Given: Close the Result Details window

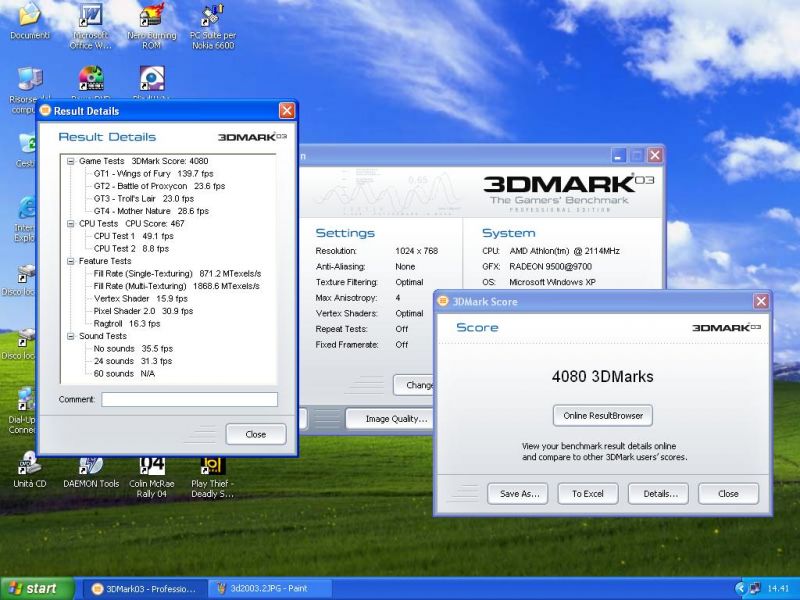Looking at the screenshot, I should (287, 111).
